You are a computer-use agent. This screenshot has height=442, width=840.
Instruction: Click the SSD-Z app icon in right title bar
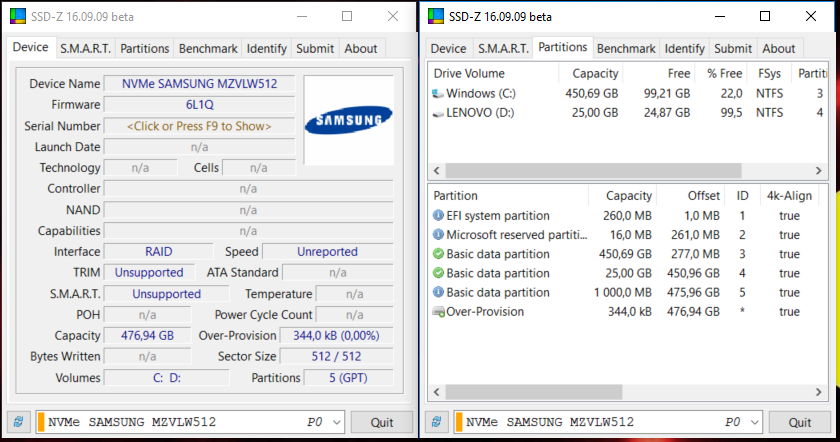[x=436, y=16]
